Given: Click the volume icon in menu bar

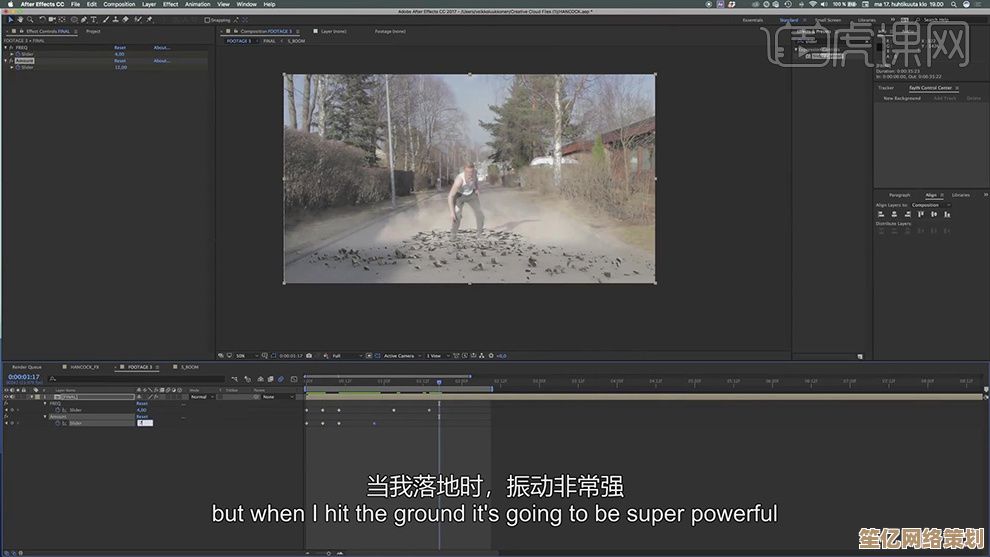Looking at the screenshot, I should pyautogui.click(x=824, y=4).
